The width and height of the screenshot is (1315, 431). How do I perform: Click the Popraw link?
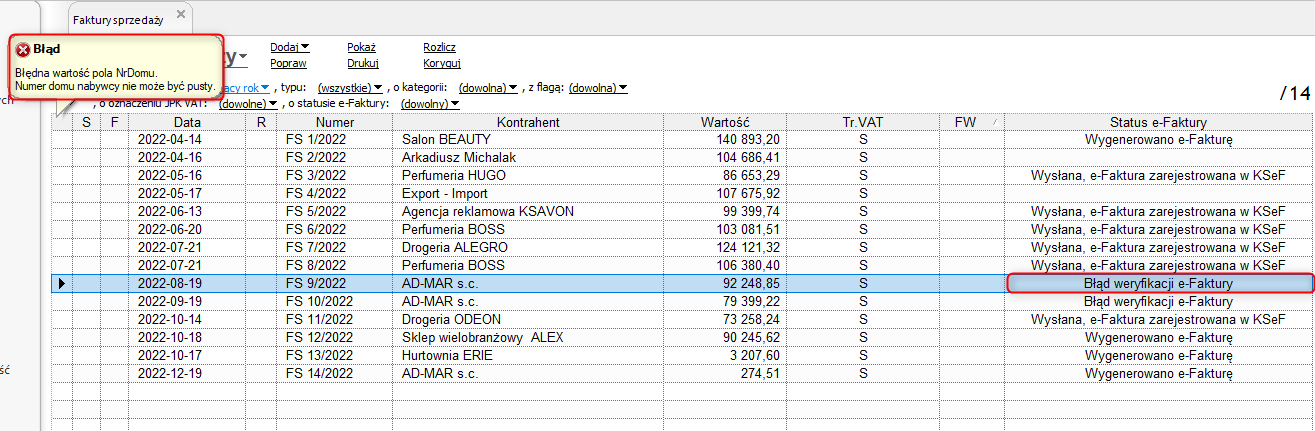287,63
